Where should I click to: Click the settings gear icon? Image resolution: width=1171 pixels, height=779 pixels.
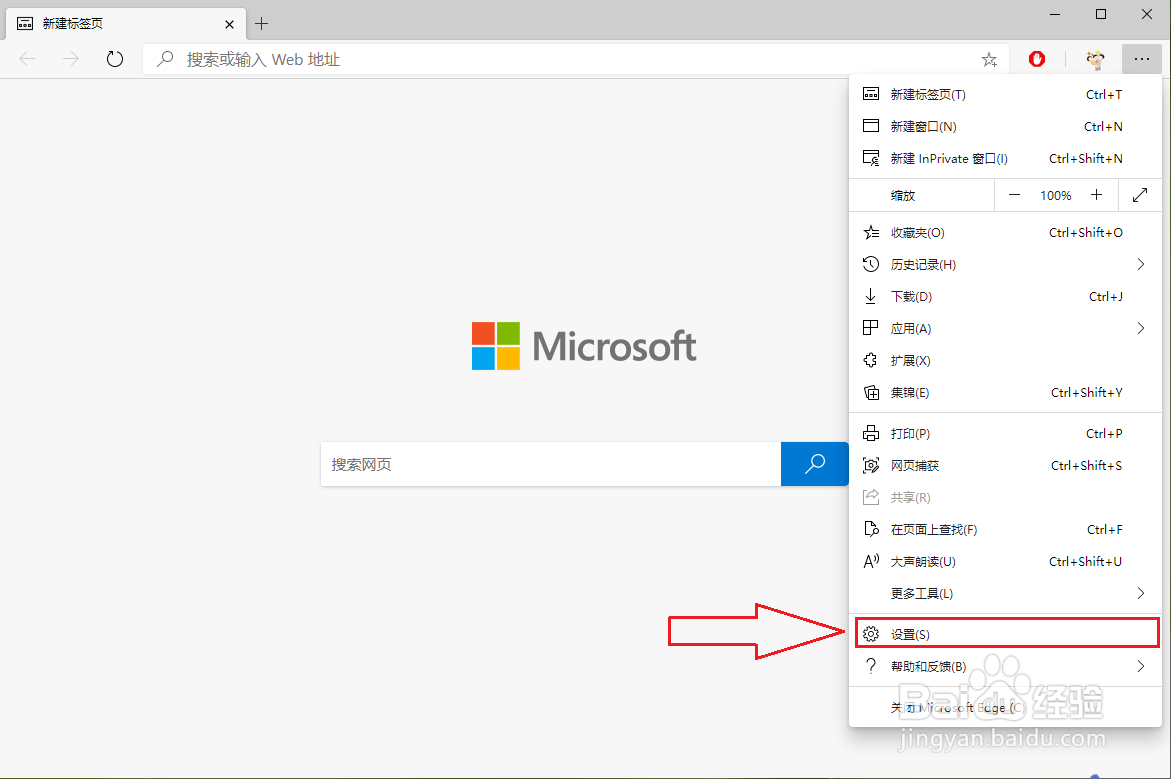point(871,634)
